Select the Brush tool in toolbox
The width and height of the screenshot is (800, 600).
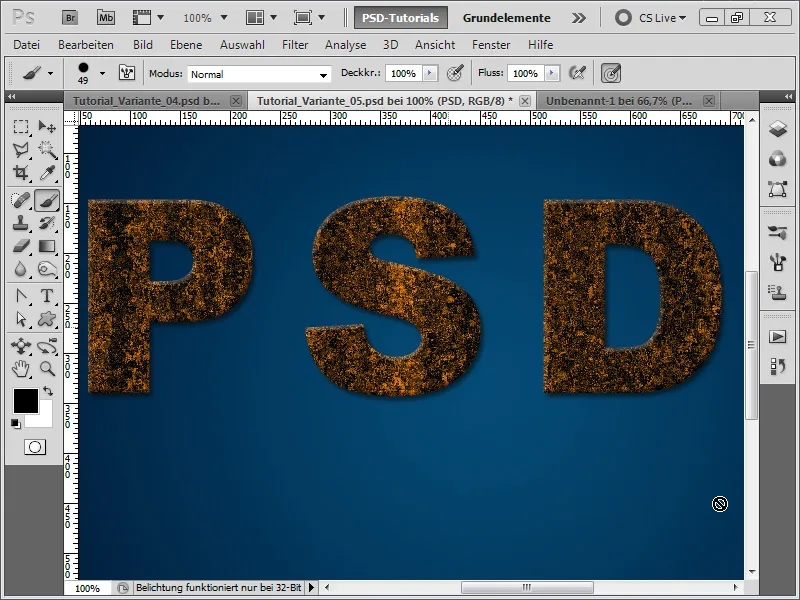point(47,200)
